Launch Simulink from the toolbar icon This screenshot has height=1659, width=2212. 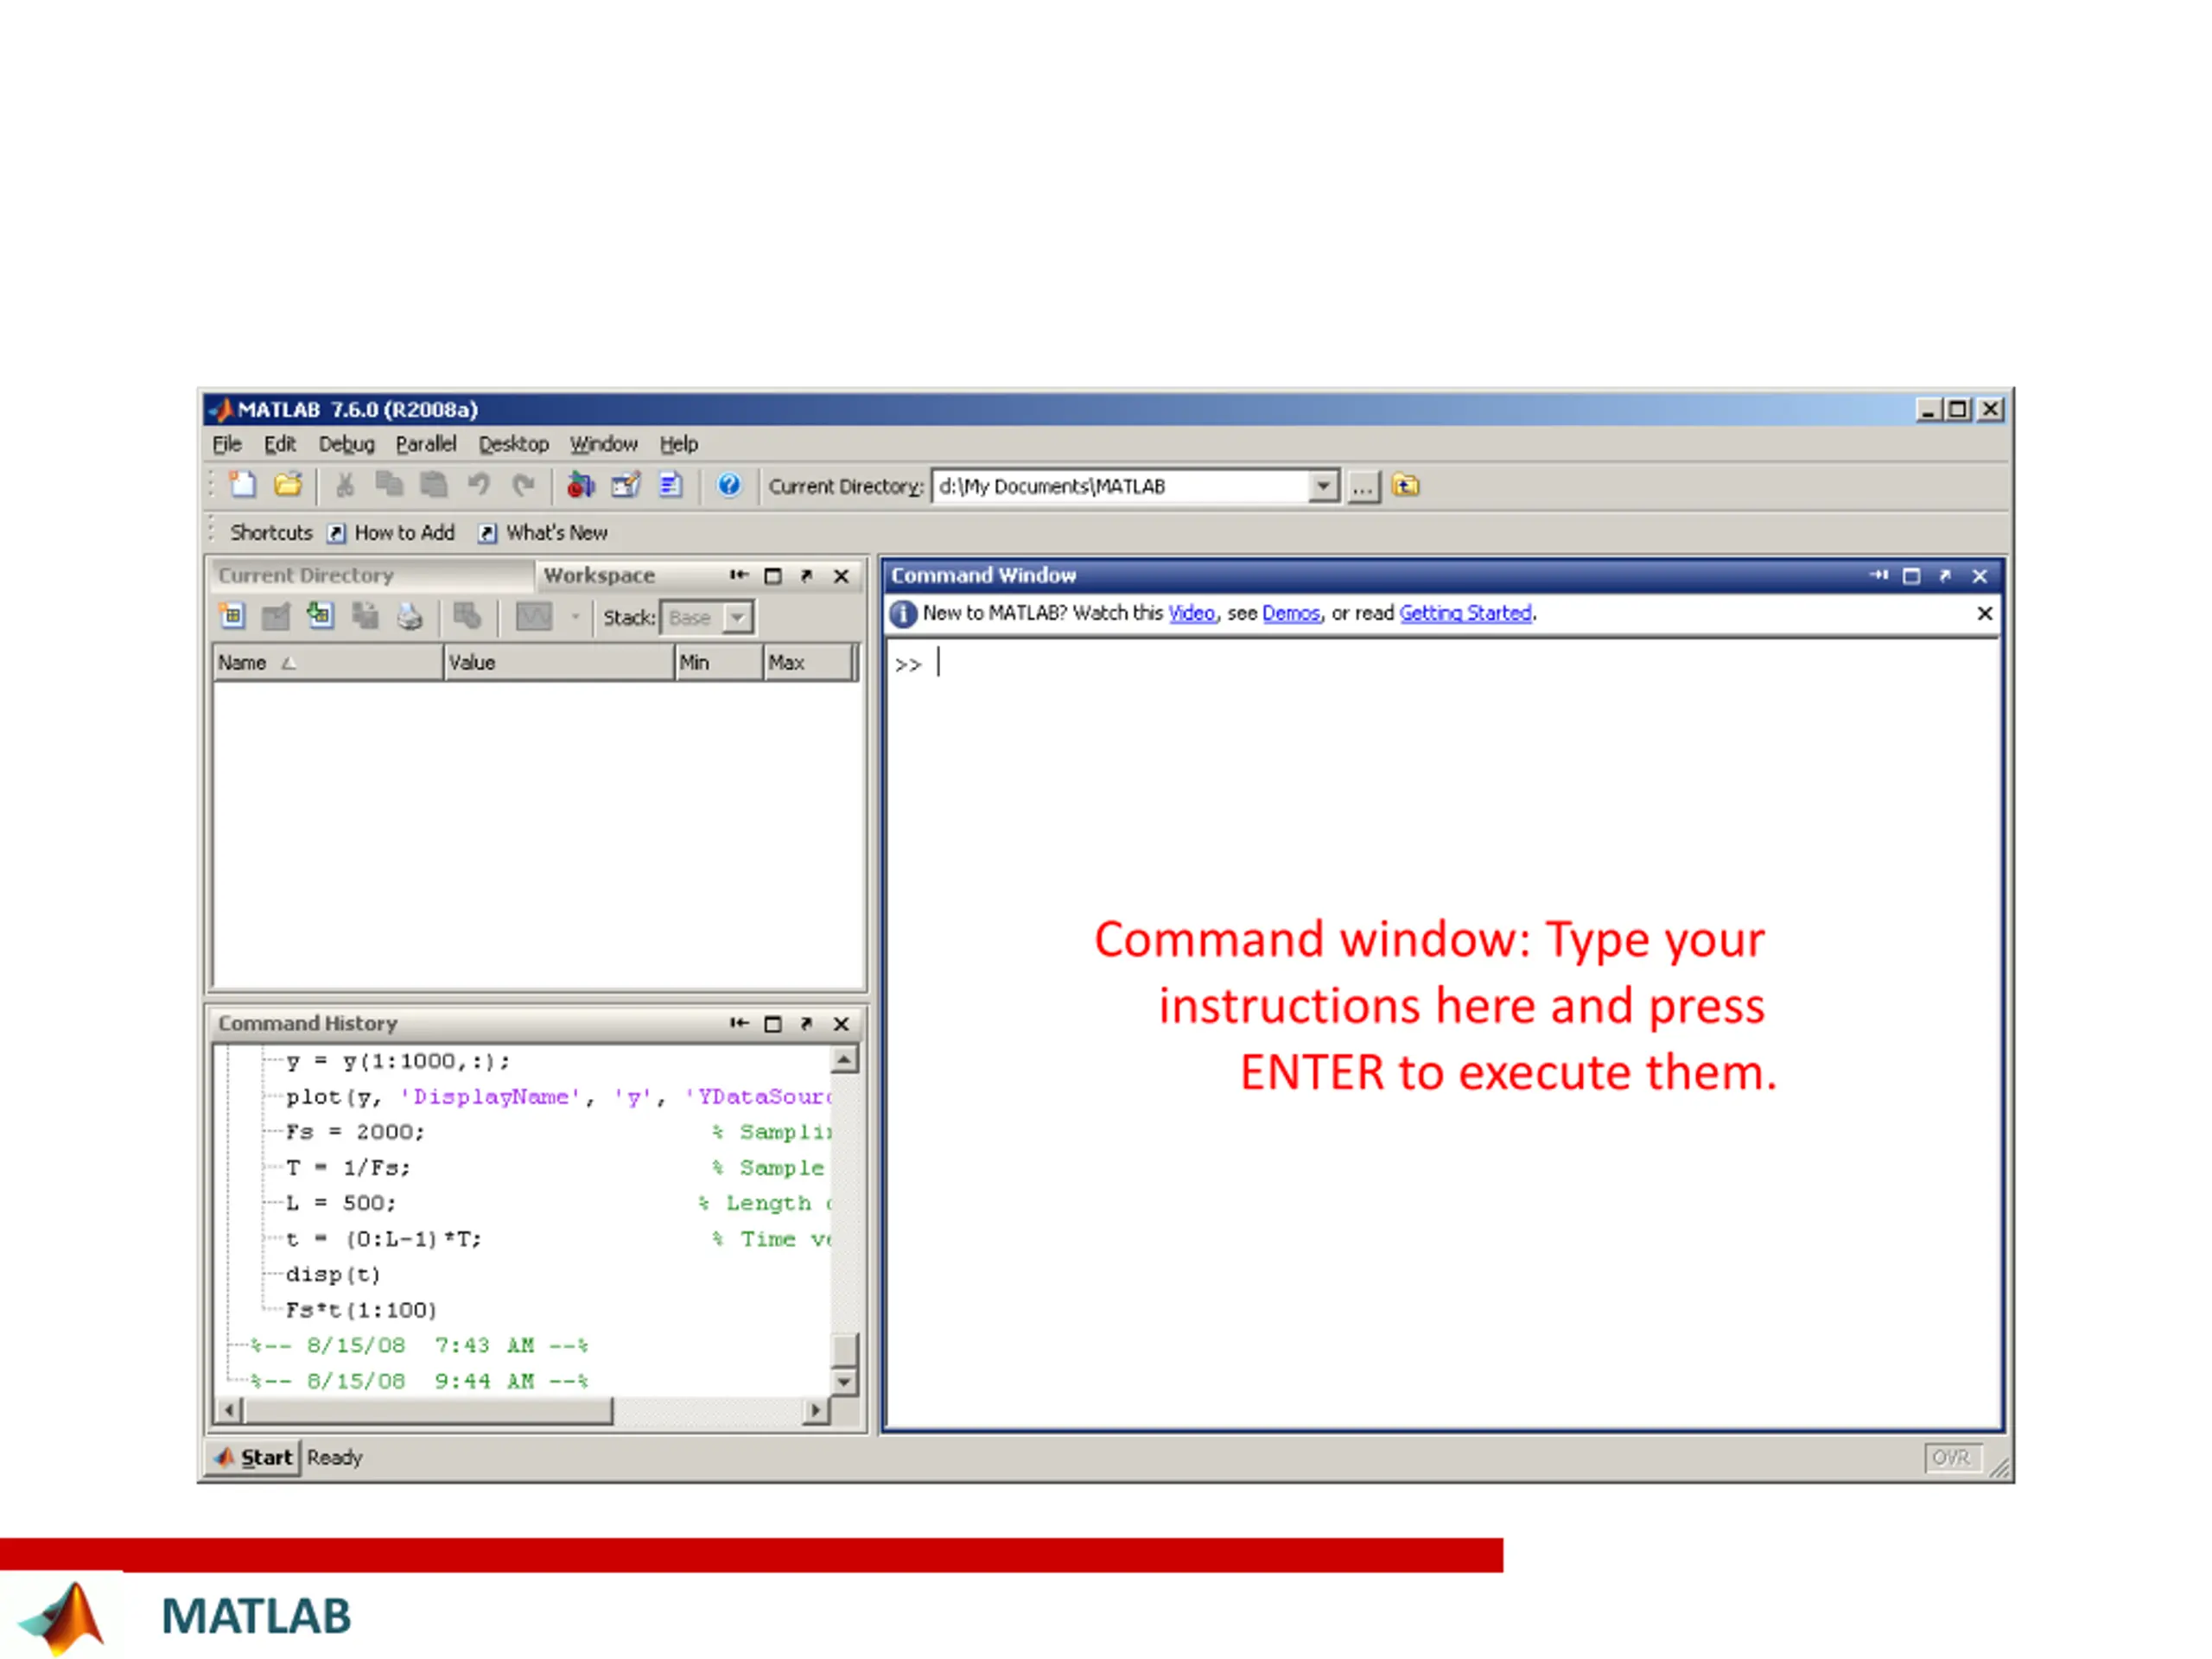click(x=580, y=486)
